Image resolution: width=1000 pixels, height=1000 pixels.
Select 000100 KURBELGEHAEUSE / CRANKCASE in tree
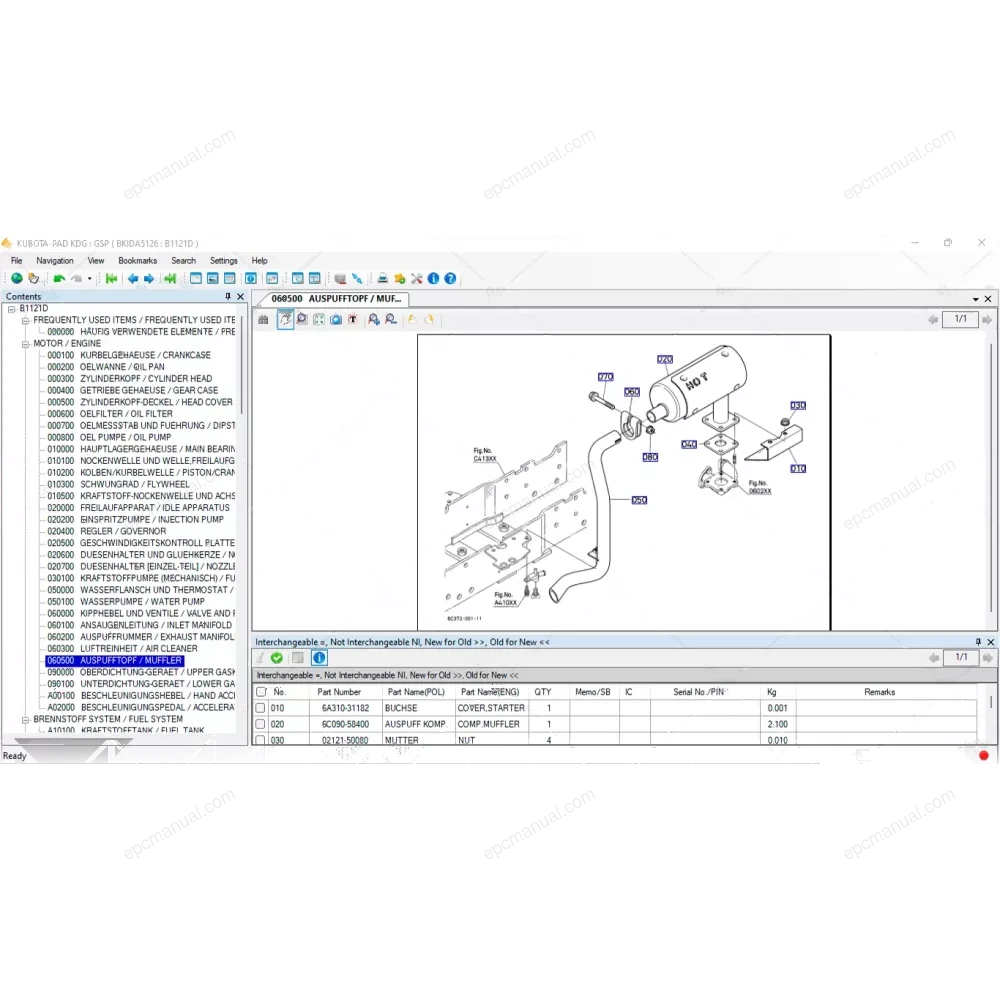pyautogui.click(x=129, y=355)
